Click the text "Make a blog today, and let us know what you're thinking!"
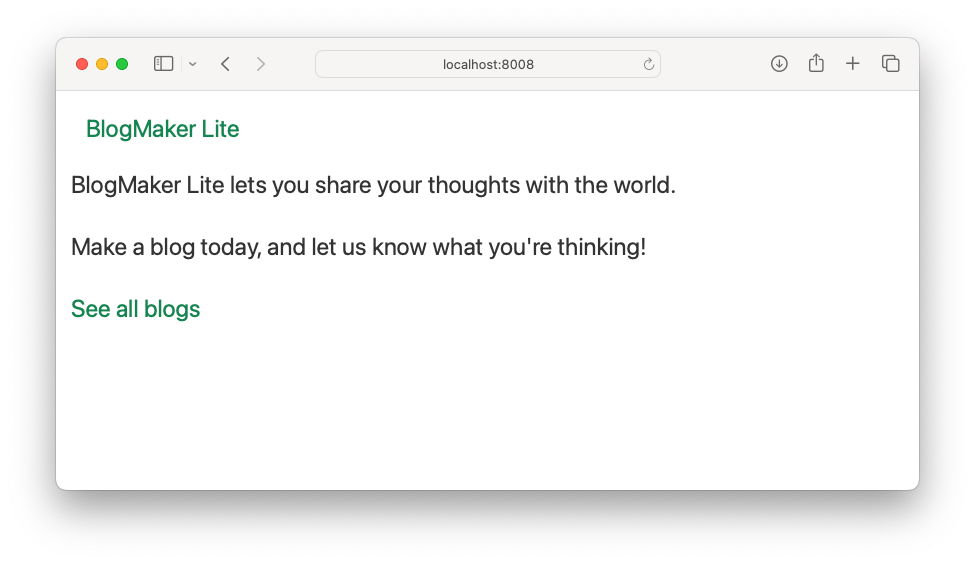975x564 pixels. pos(359,247)
